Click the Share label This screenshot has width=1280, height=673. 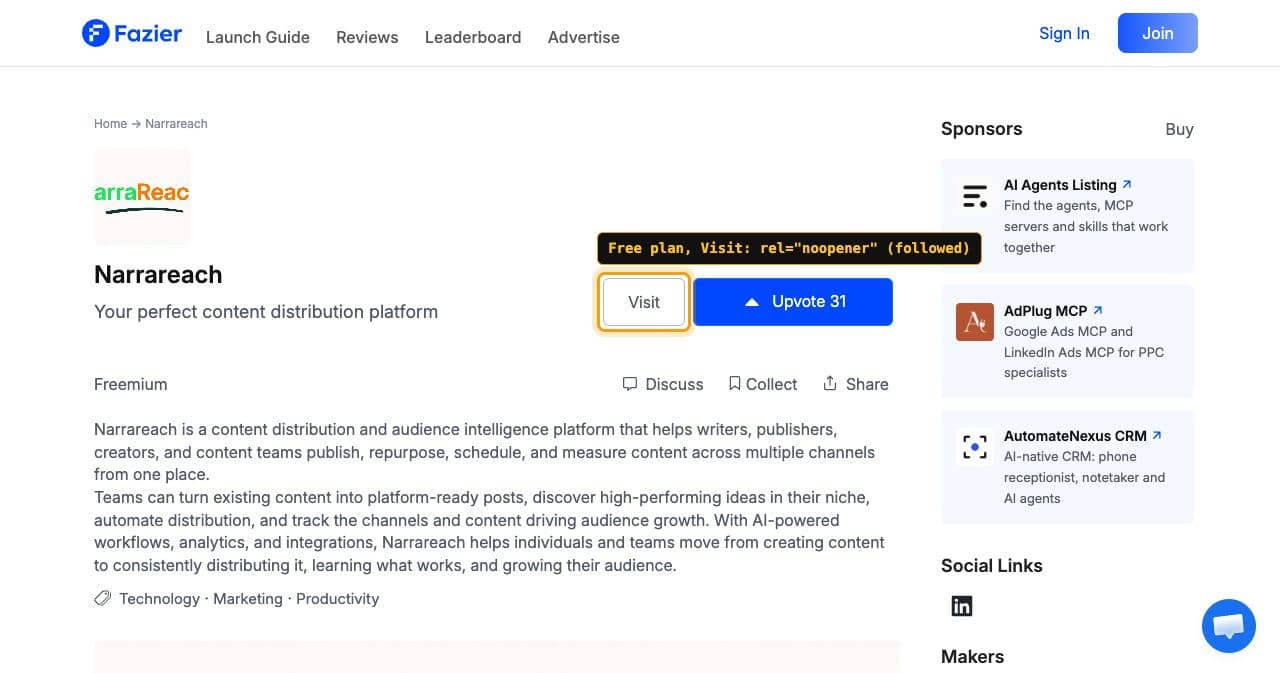click(x=867, y=384)
